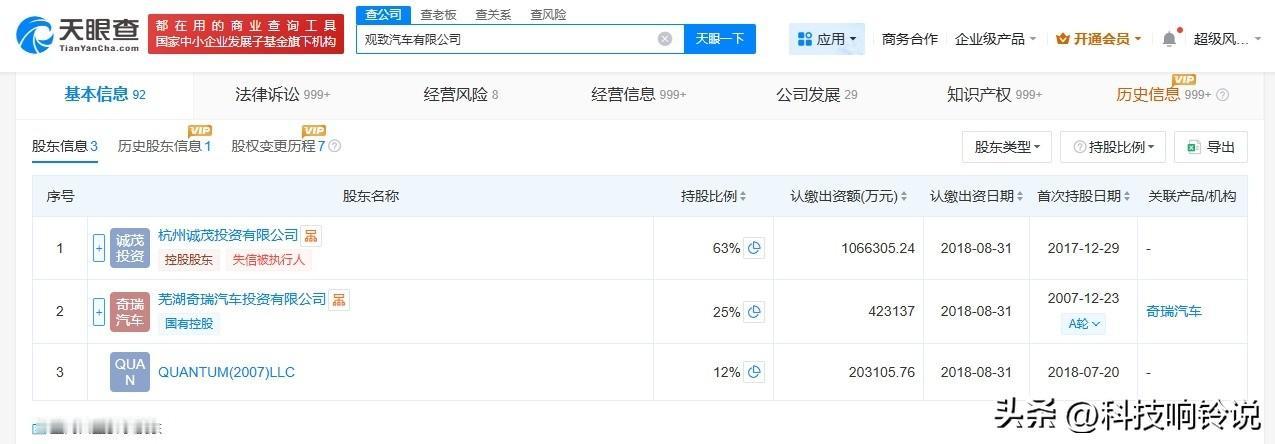Open the 持股比例 filter dropdown
This screenshot has width=1275, height=444.
[1113, 147]
